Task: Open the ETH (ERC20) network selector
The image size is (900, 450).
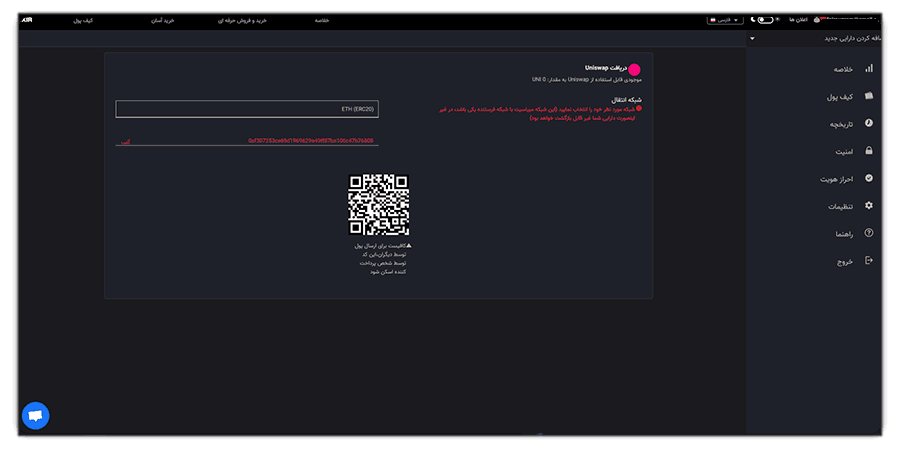Action: pos(247,109)
